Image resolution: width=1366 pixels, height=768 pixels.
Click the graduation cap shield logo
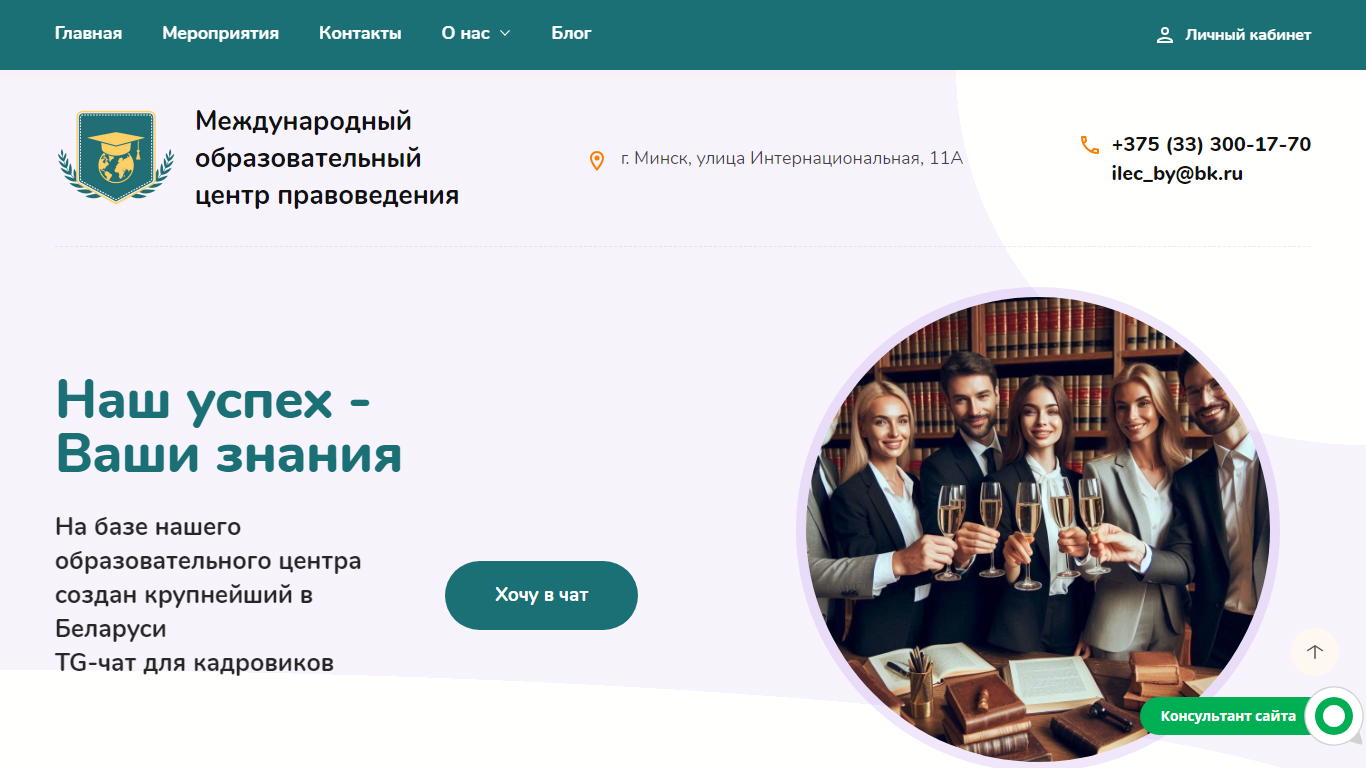tap(117, 157)
